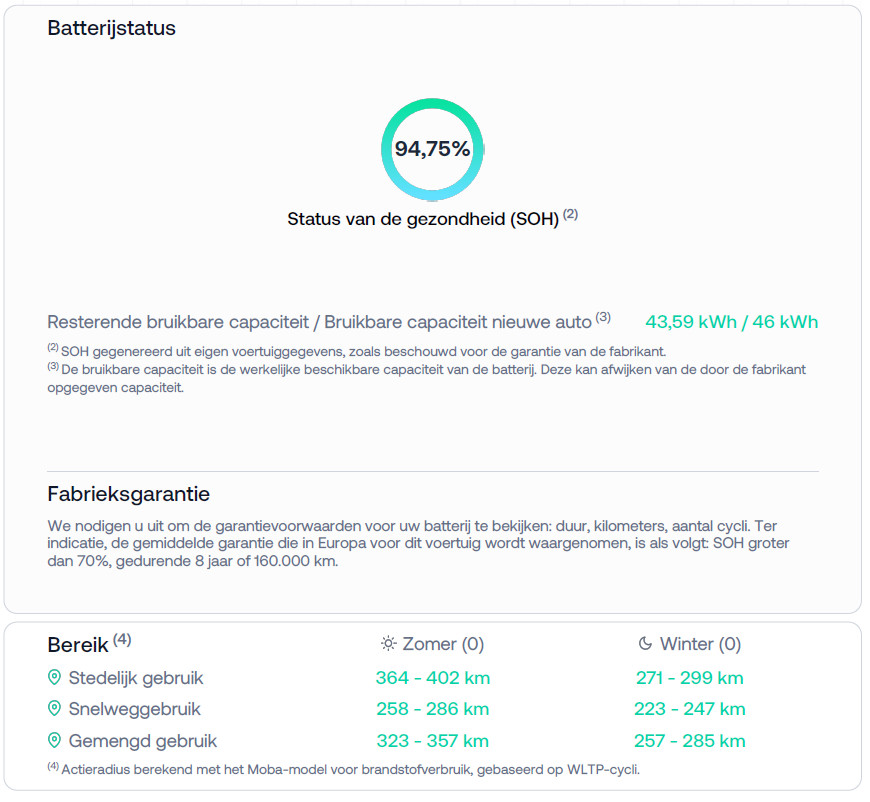Open footnote 3 beside capaciteit nieuwe auto
The height and width of the screenshot is (802, 870).
(603, 318)
